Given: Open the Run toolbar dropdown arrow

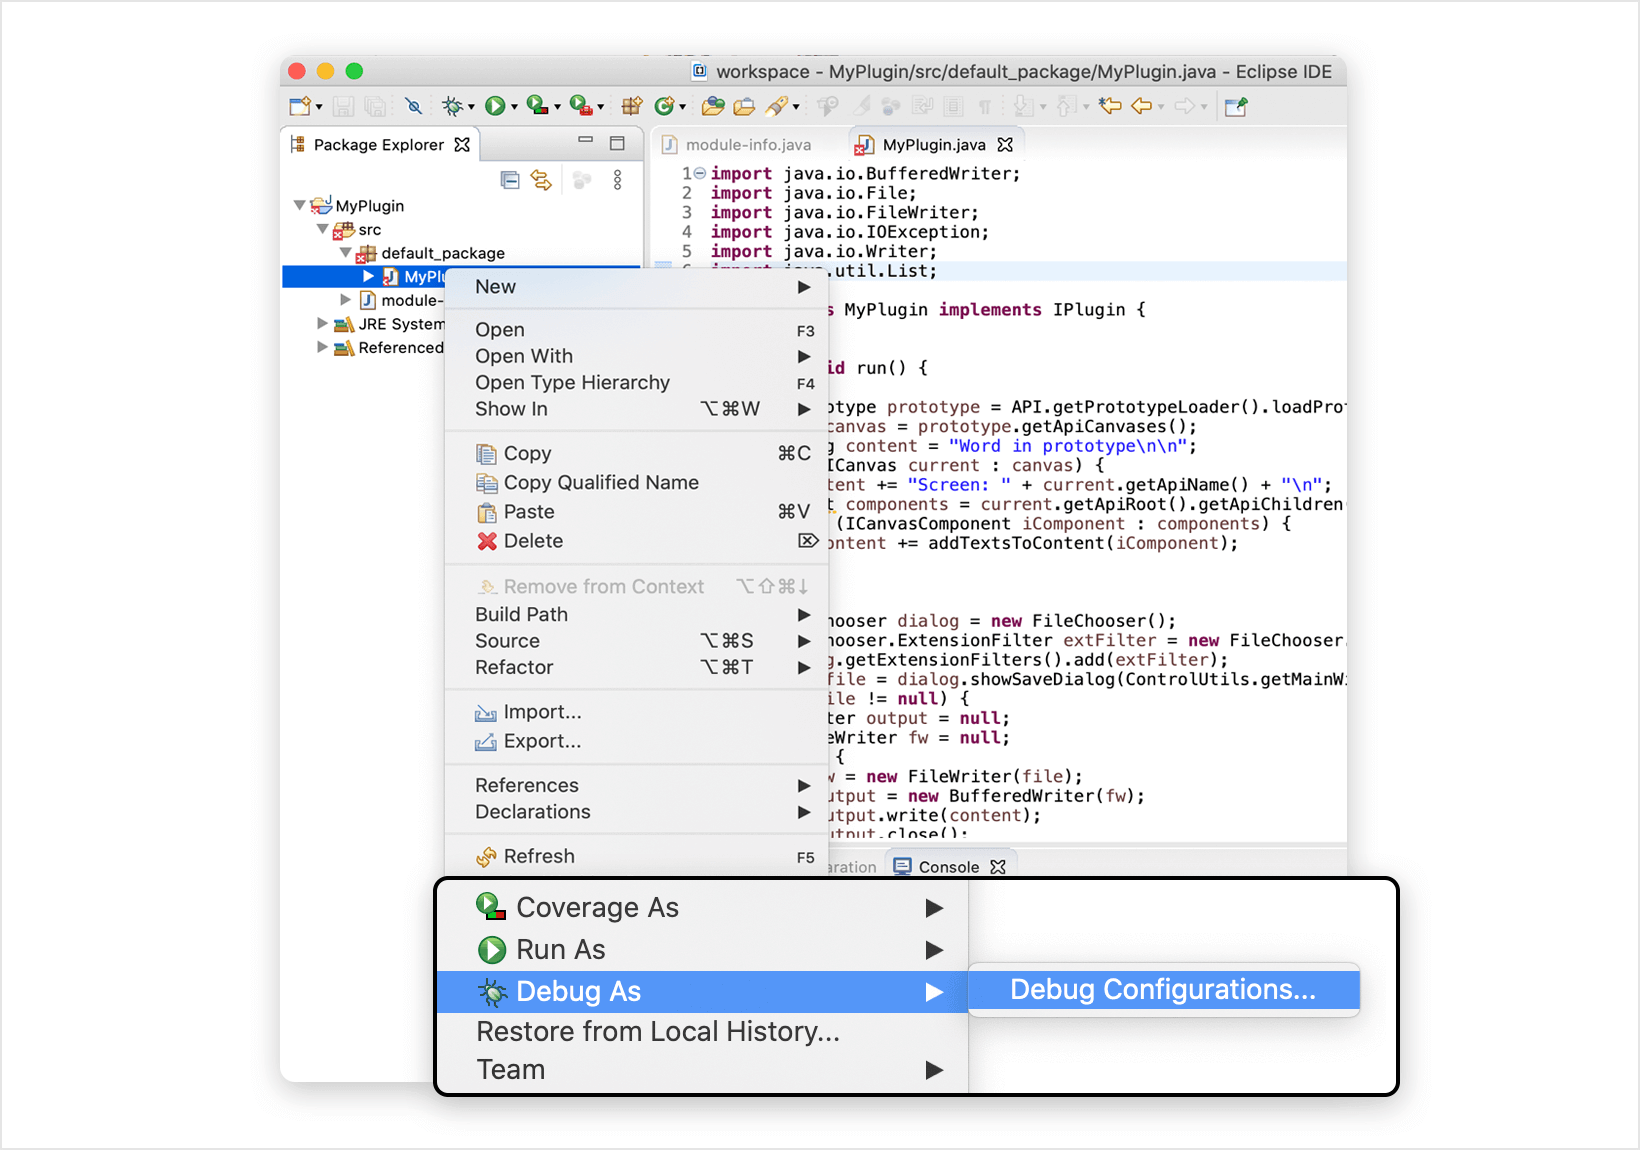Looking at the screenshot, I should tap(514, 107).
